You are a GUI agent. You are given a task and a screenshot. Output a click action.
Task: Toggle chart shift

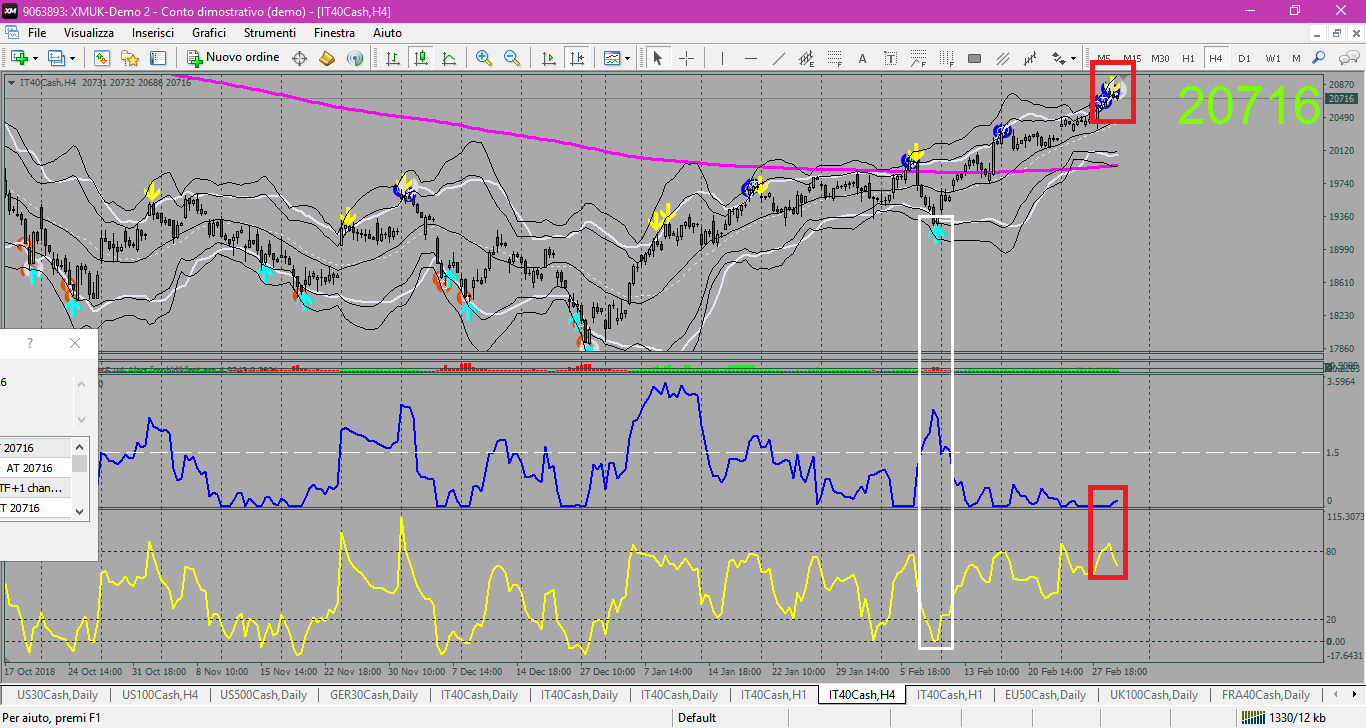click(x=576, y=58)
